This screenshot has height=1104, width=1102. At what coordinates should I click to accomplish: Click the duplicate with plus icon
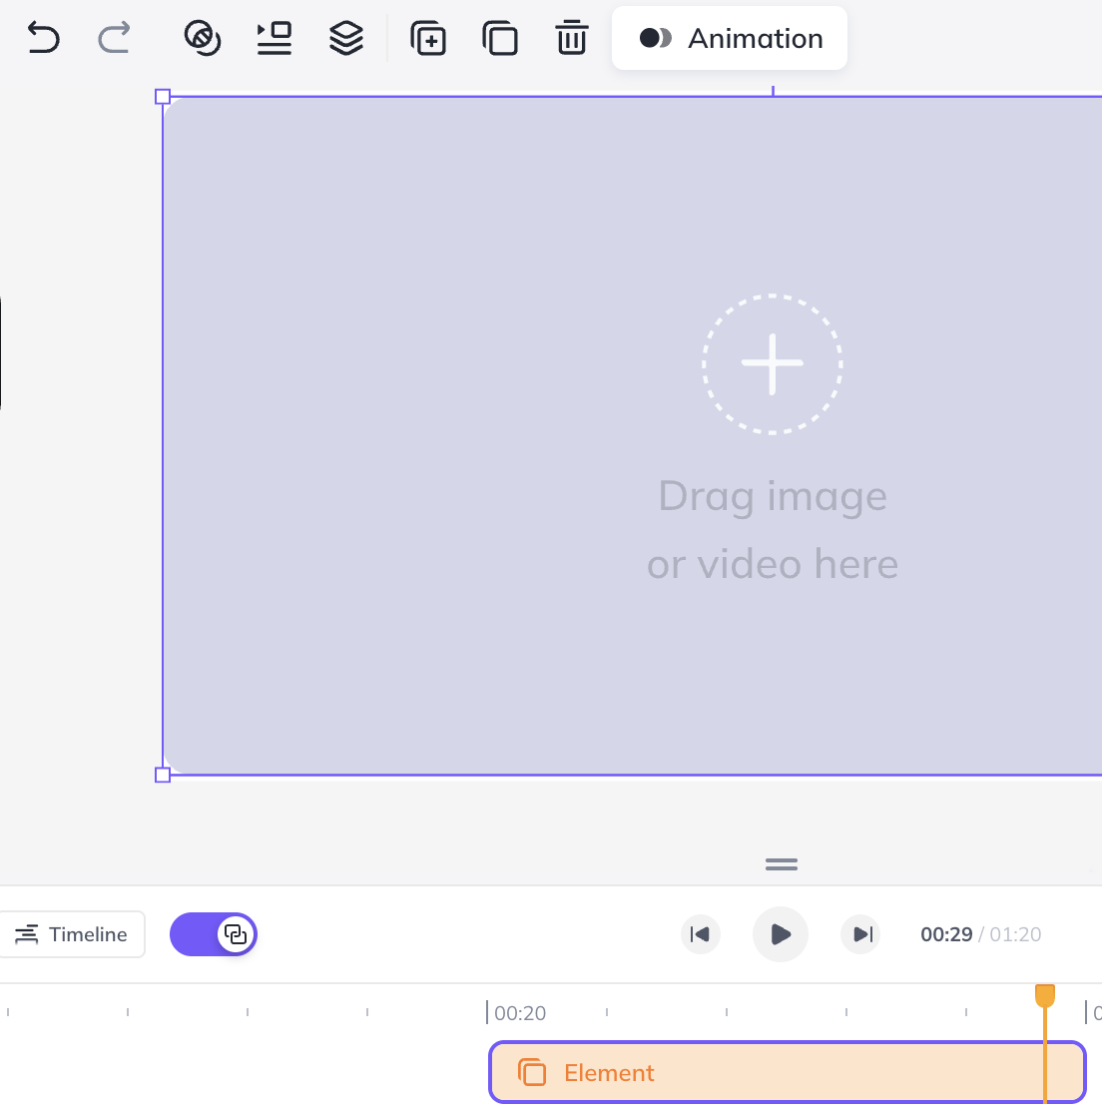point(428,38)
